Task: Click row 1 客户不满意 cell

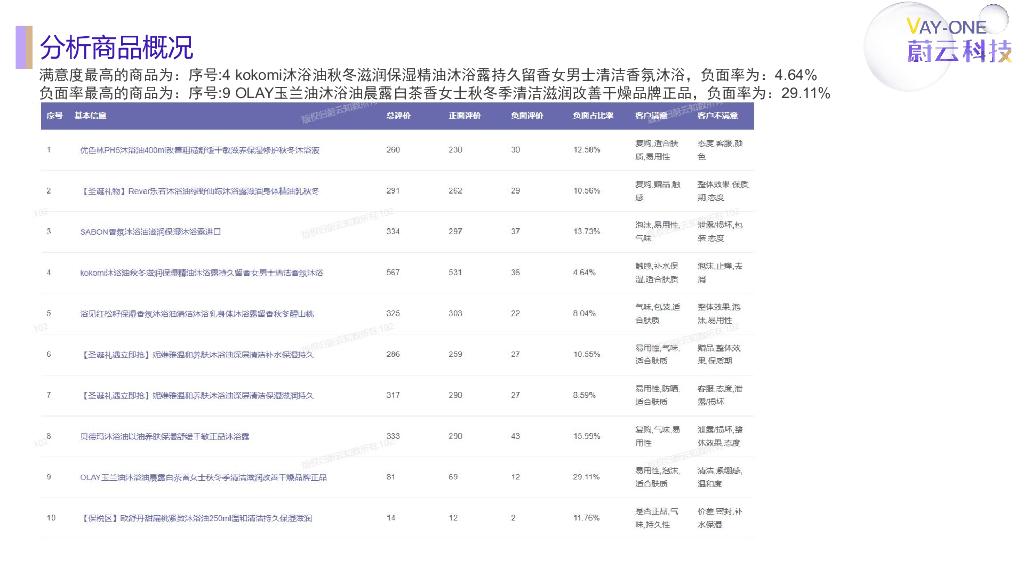Action: (720, 150)
